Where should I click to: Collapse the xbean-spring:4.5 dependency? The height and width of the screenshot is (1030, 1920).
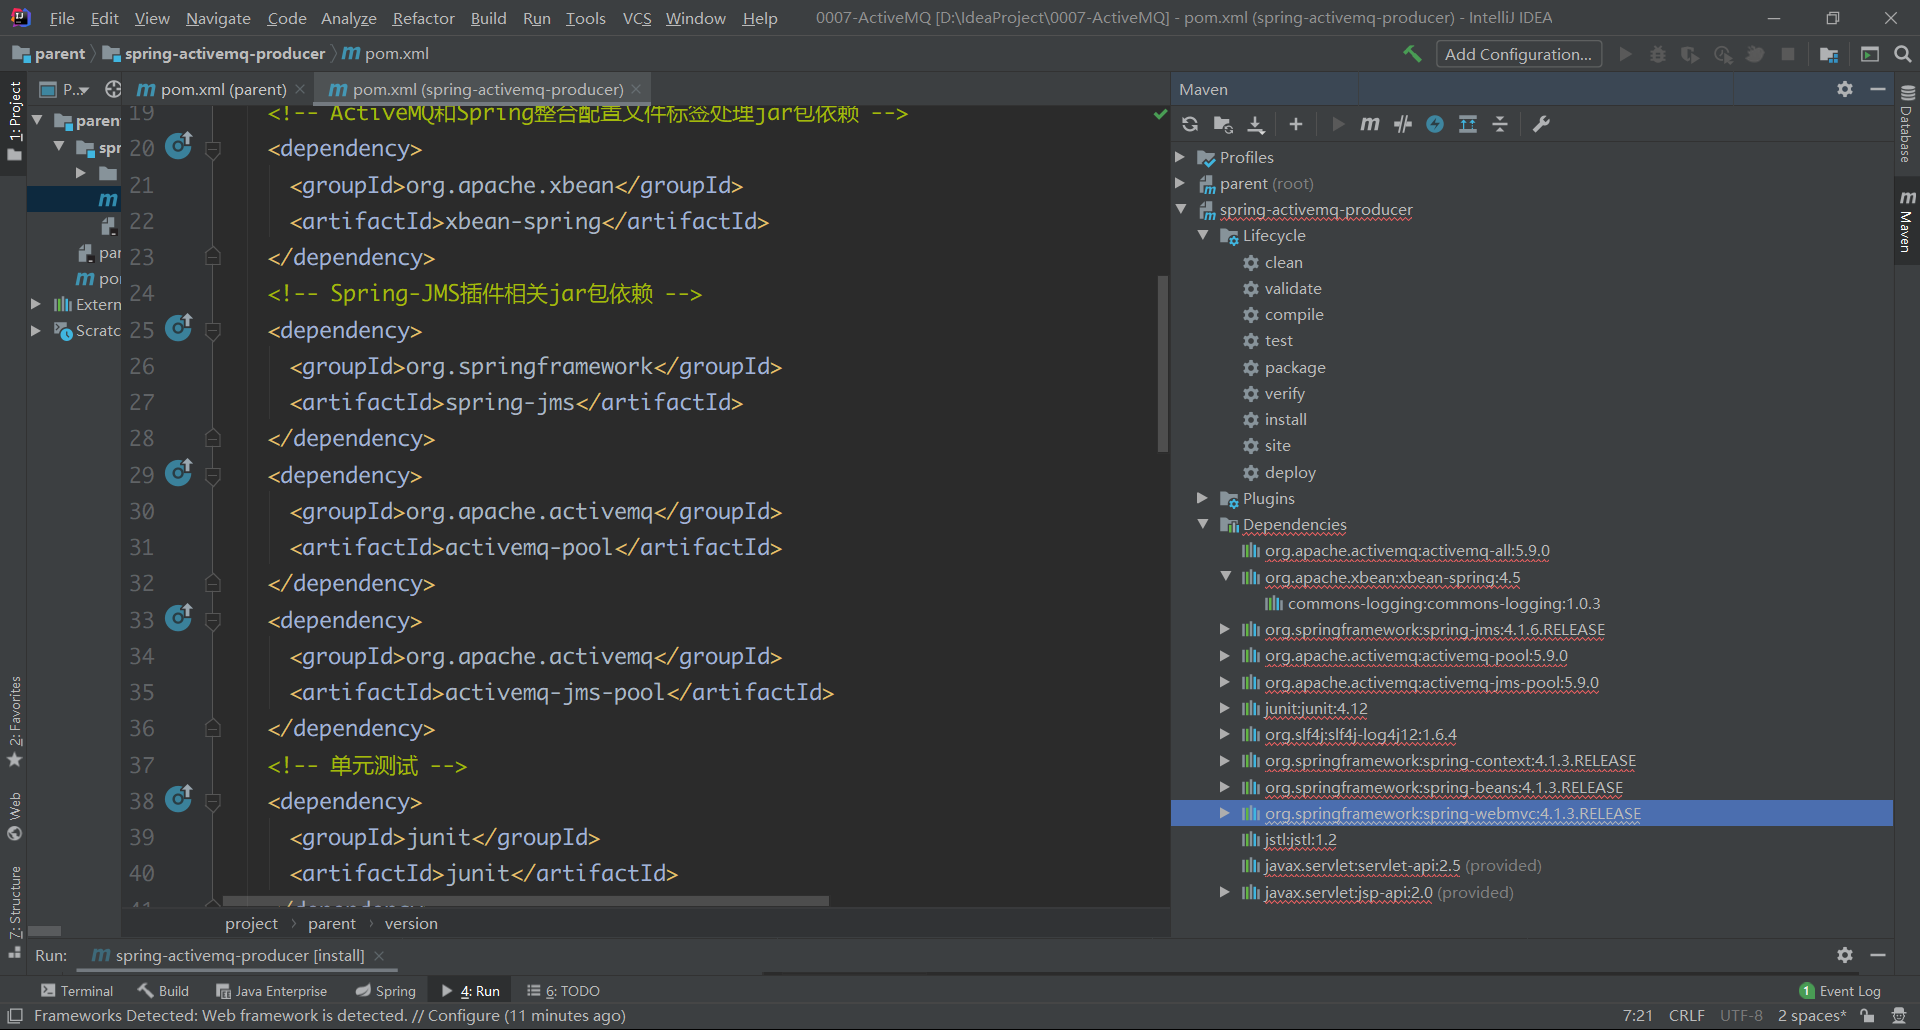point(1226,577)
